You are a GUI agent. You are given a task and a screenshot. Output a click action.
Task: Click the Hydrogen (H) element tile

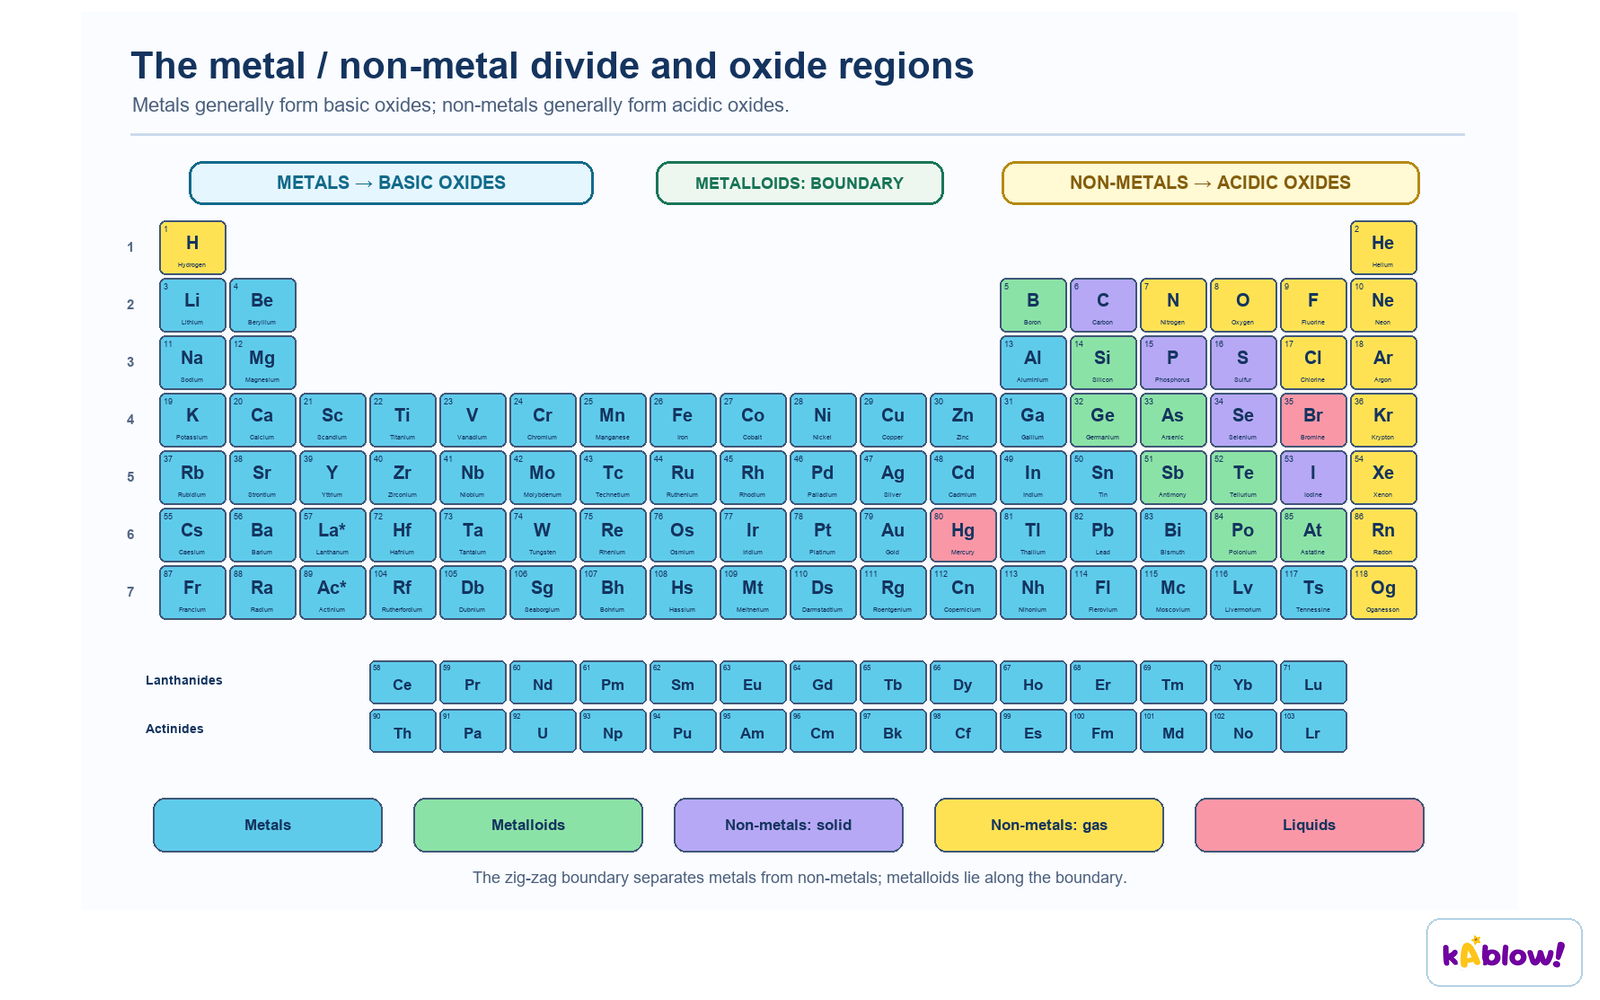coord(192,248)
